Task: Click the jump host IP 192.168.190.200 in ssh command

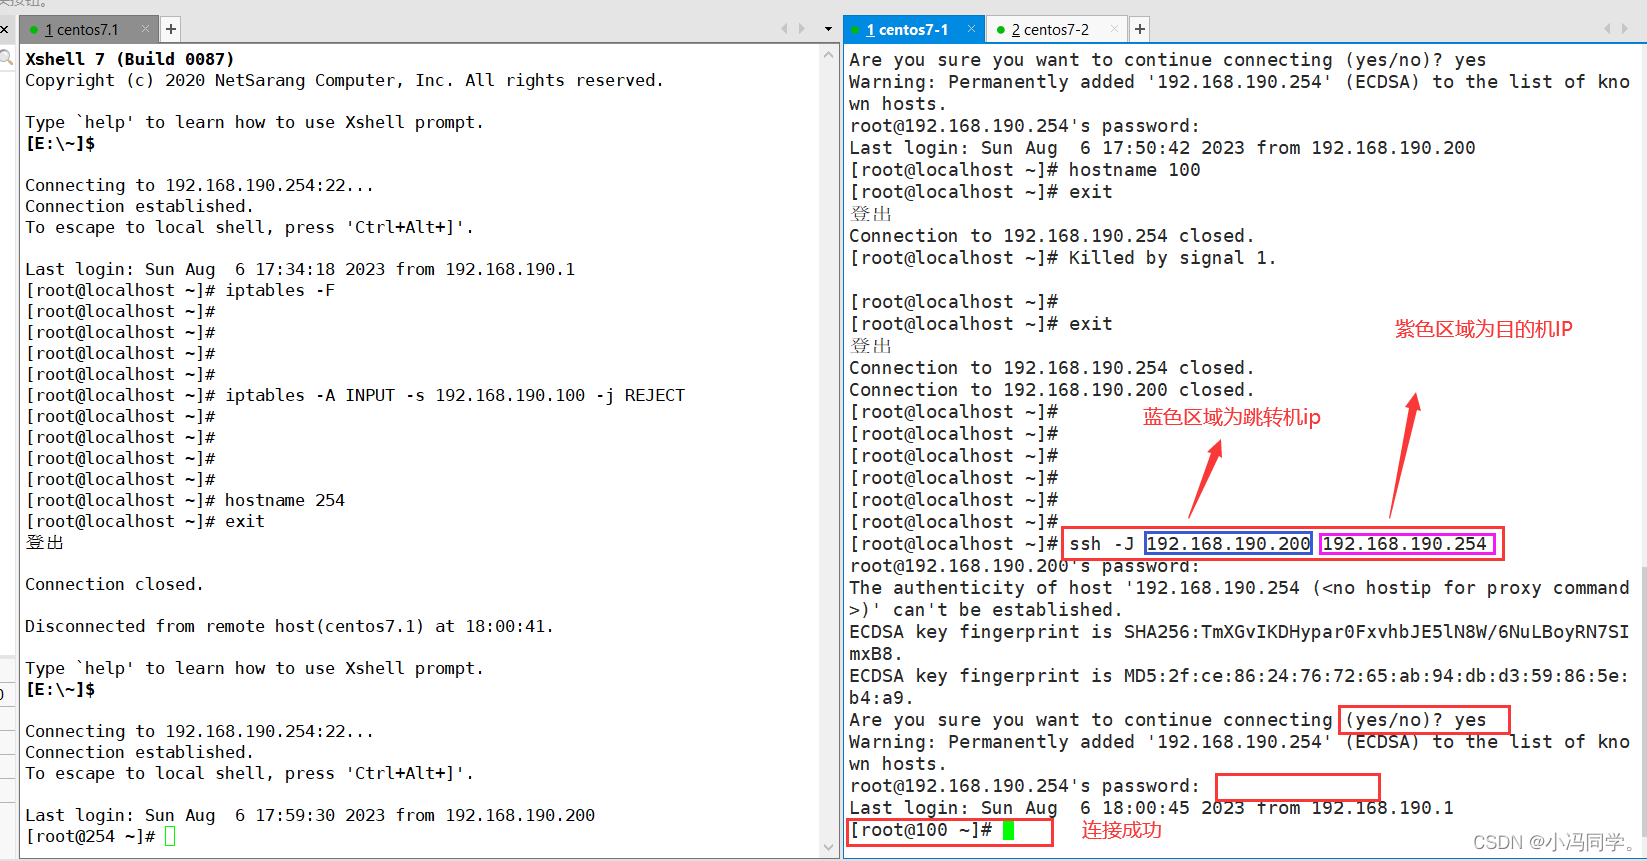Action: tap(1228, 544)
